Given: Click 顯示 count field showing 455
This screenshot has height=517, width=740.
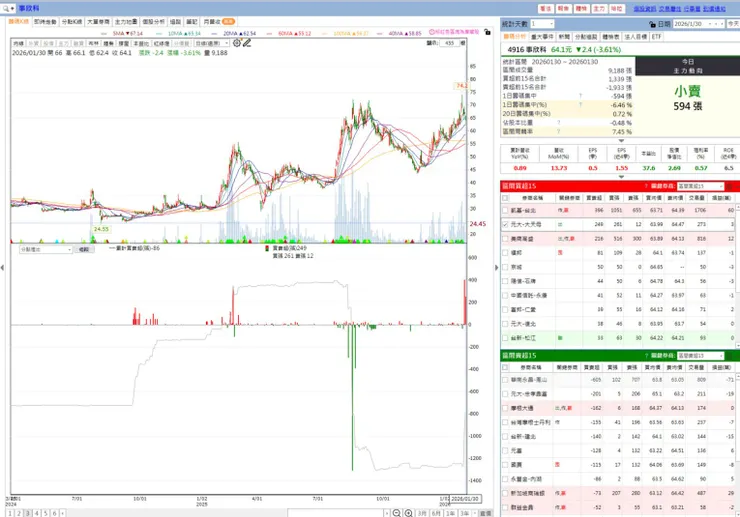Looking at the screenshot, I should pos(449,43).
